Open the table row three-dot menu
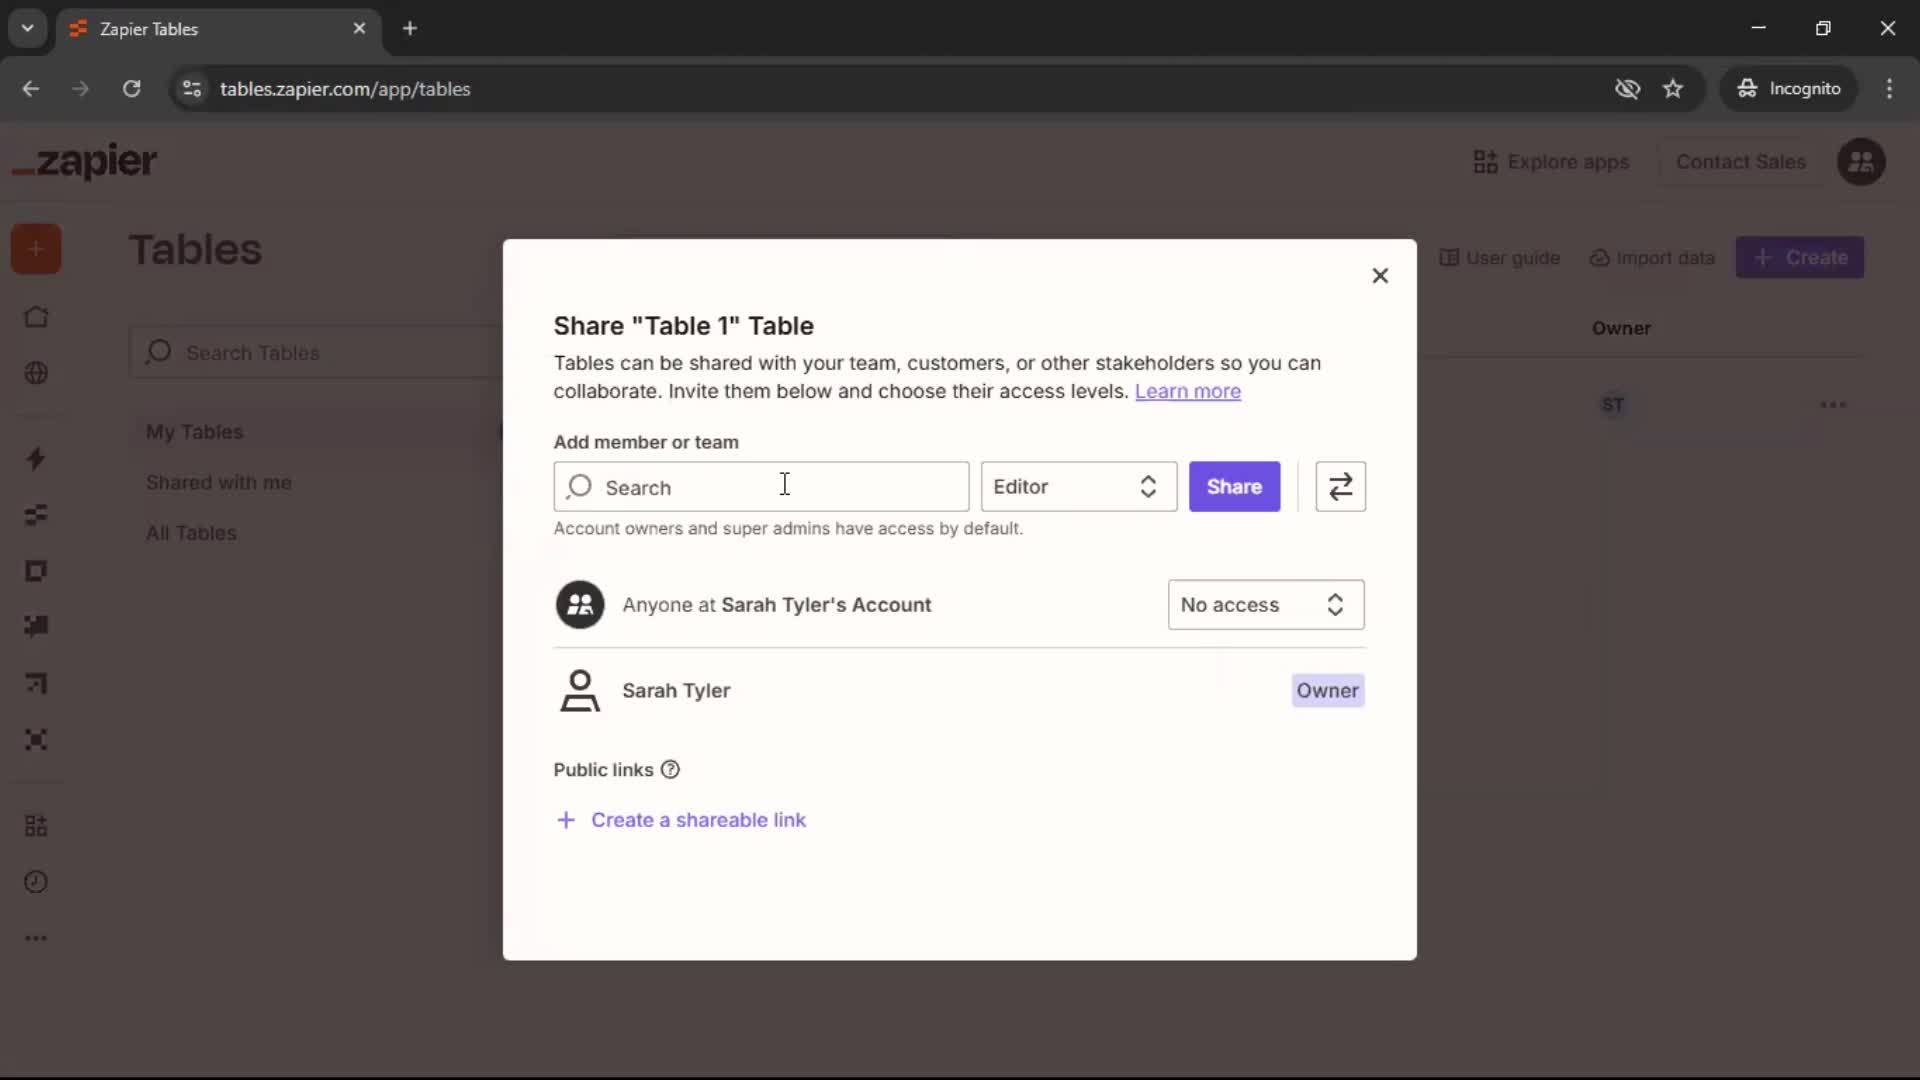Viewport: 1920px width, 1080px height. [x=1833, y=405]
